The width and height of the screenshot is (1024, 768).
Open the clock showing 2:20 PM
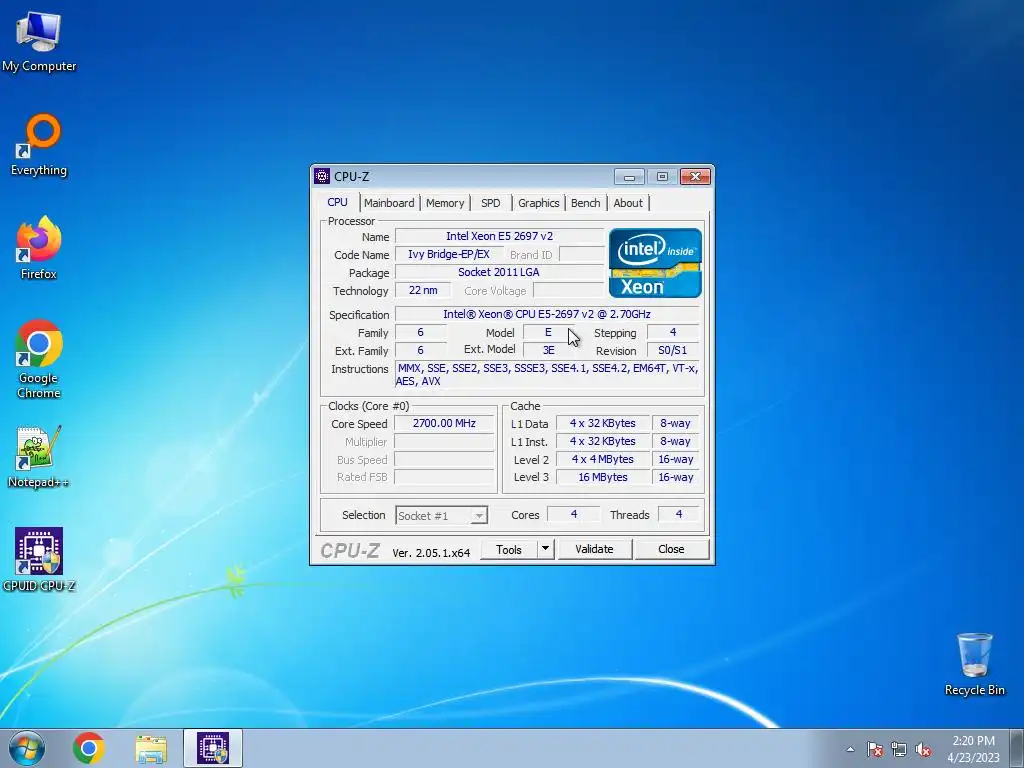[973, 748]
